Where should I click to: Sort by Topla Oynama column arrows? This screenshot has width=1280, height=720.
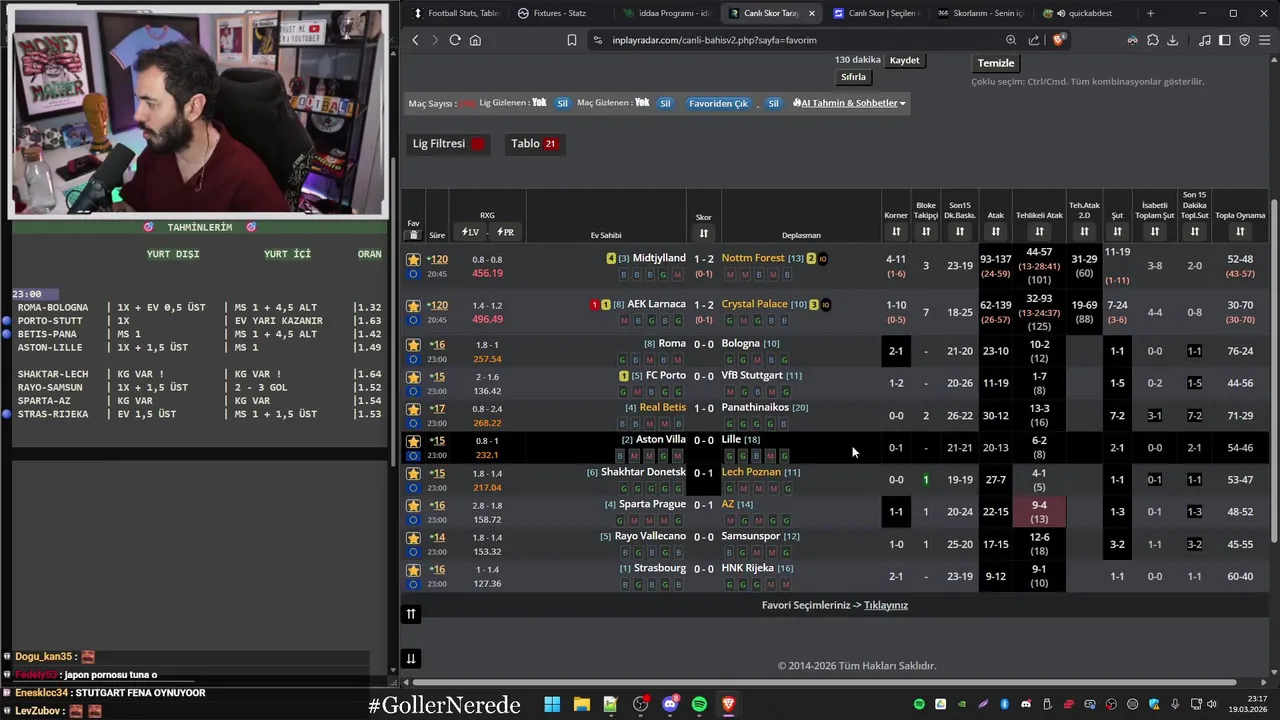click(x=1240, y=232)
